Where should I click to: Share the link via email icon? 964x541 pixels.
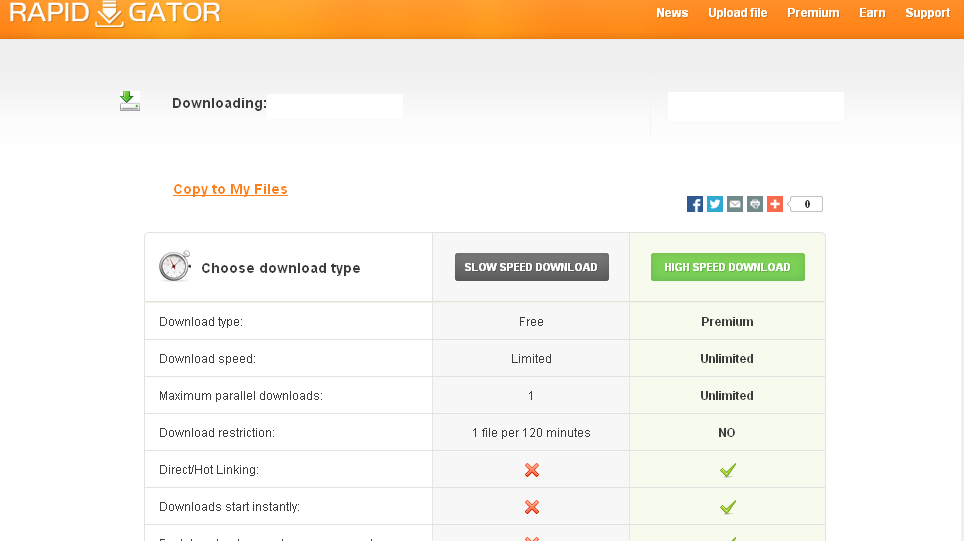tap(735, 204)
